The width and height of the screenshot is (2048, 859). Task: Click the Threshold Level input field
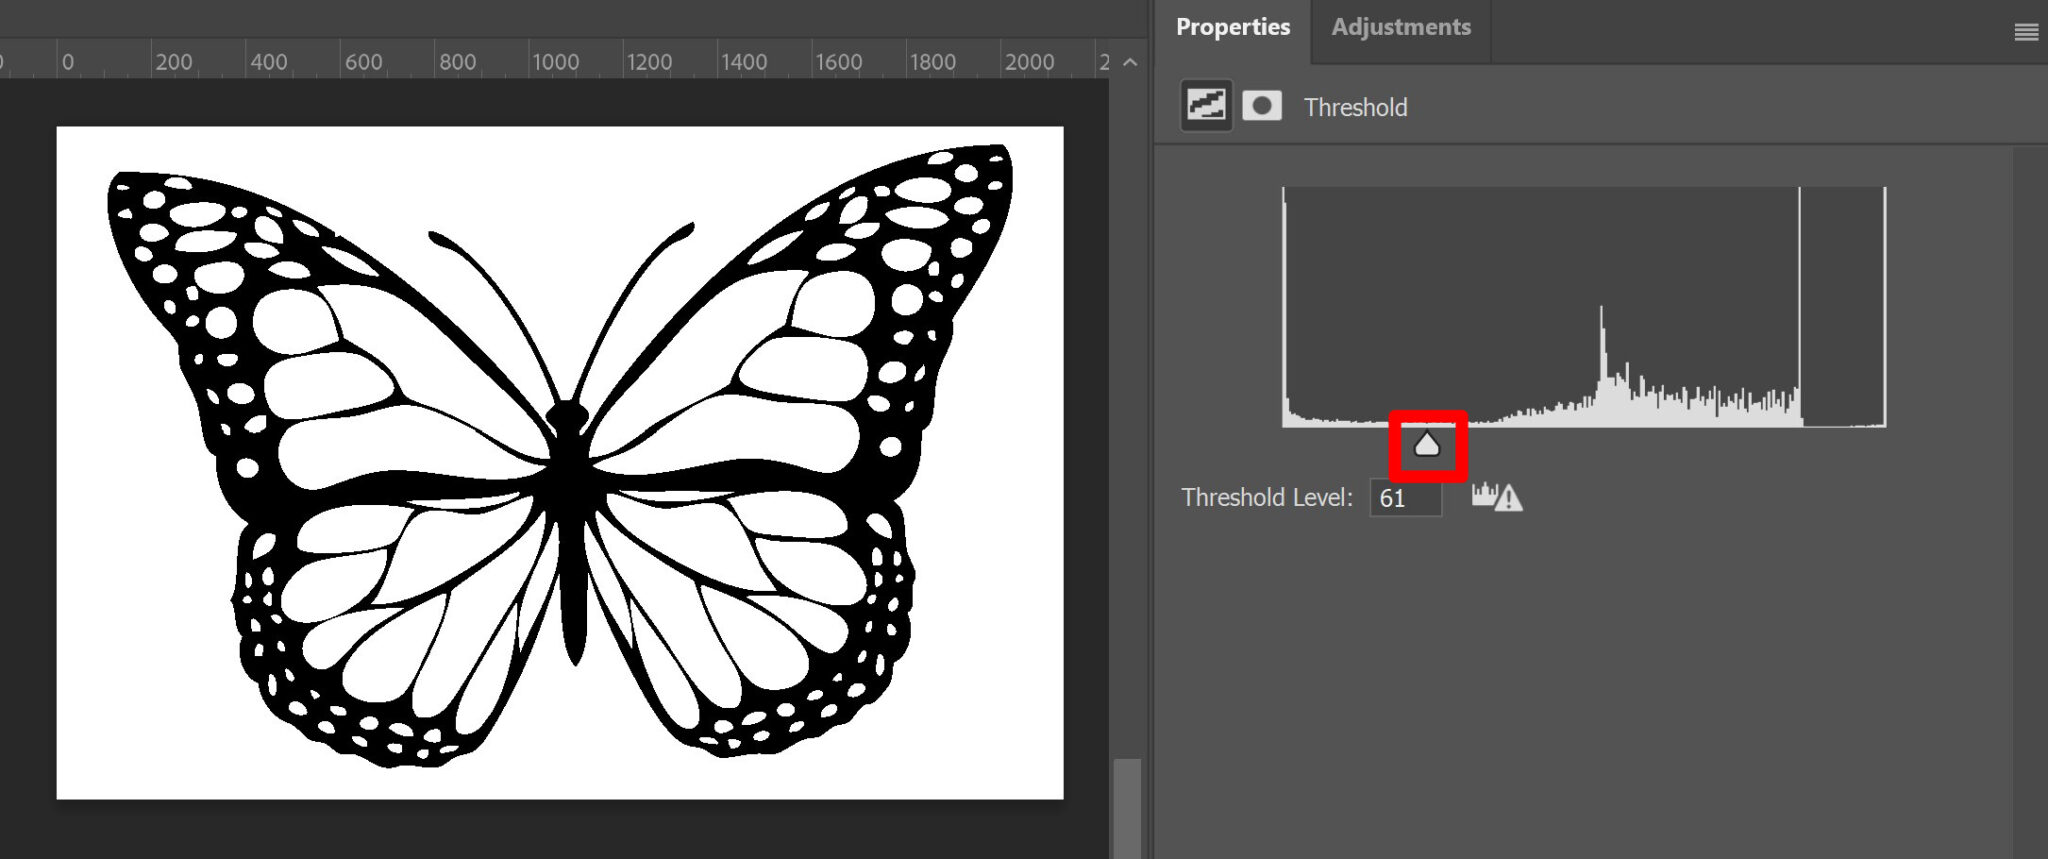1405,498
